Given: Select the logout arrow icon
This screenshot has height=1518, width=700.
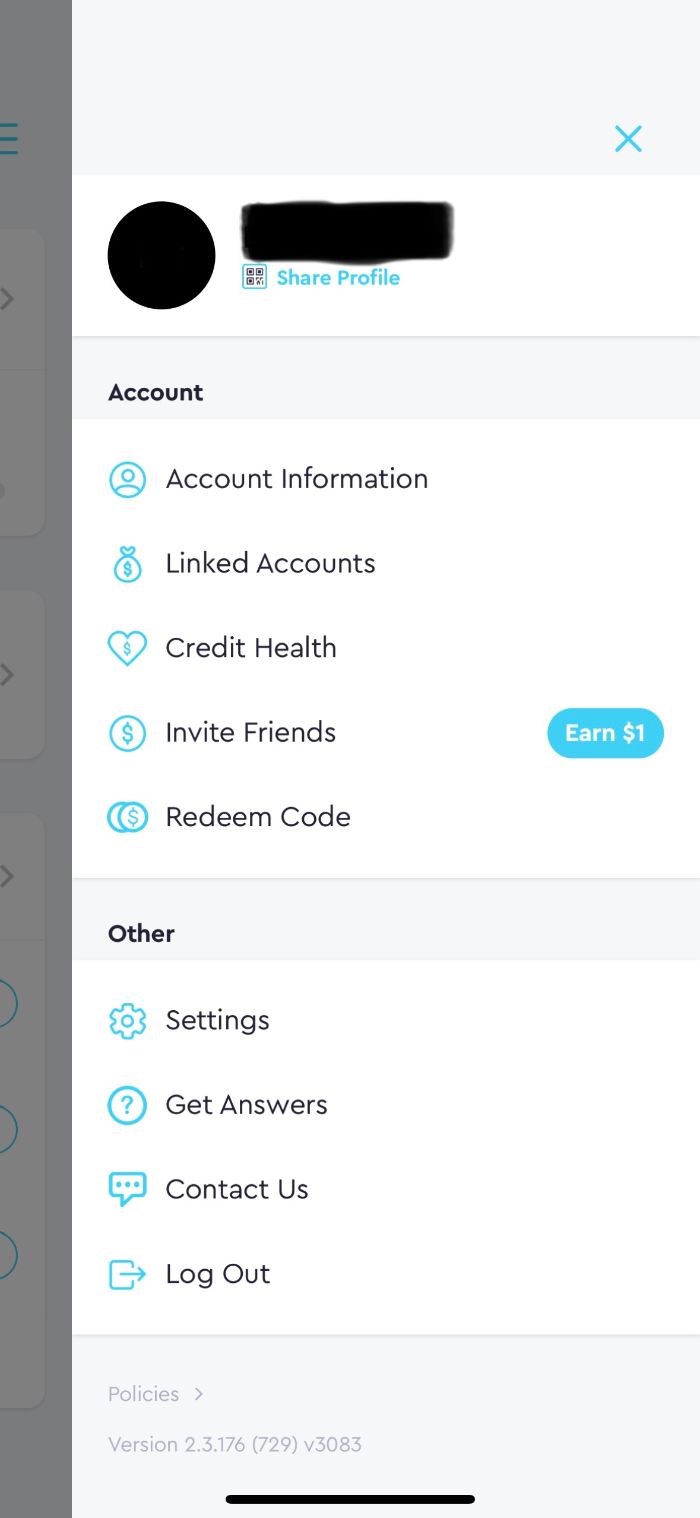Looking at the screenshot, I should coord(127,1274).
